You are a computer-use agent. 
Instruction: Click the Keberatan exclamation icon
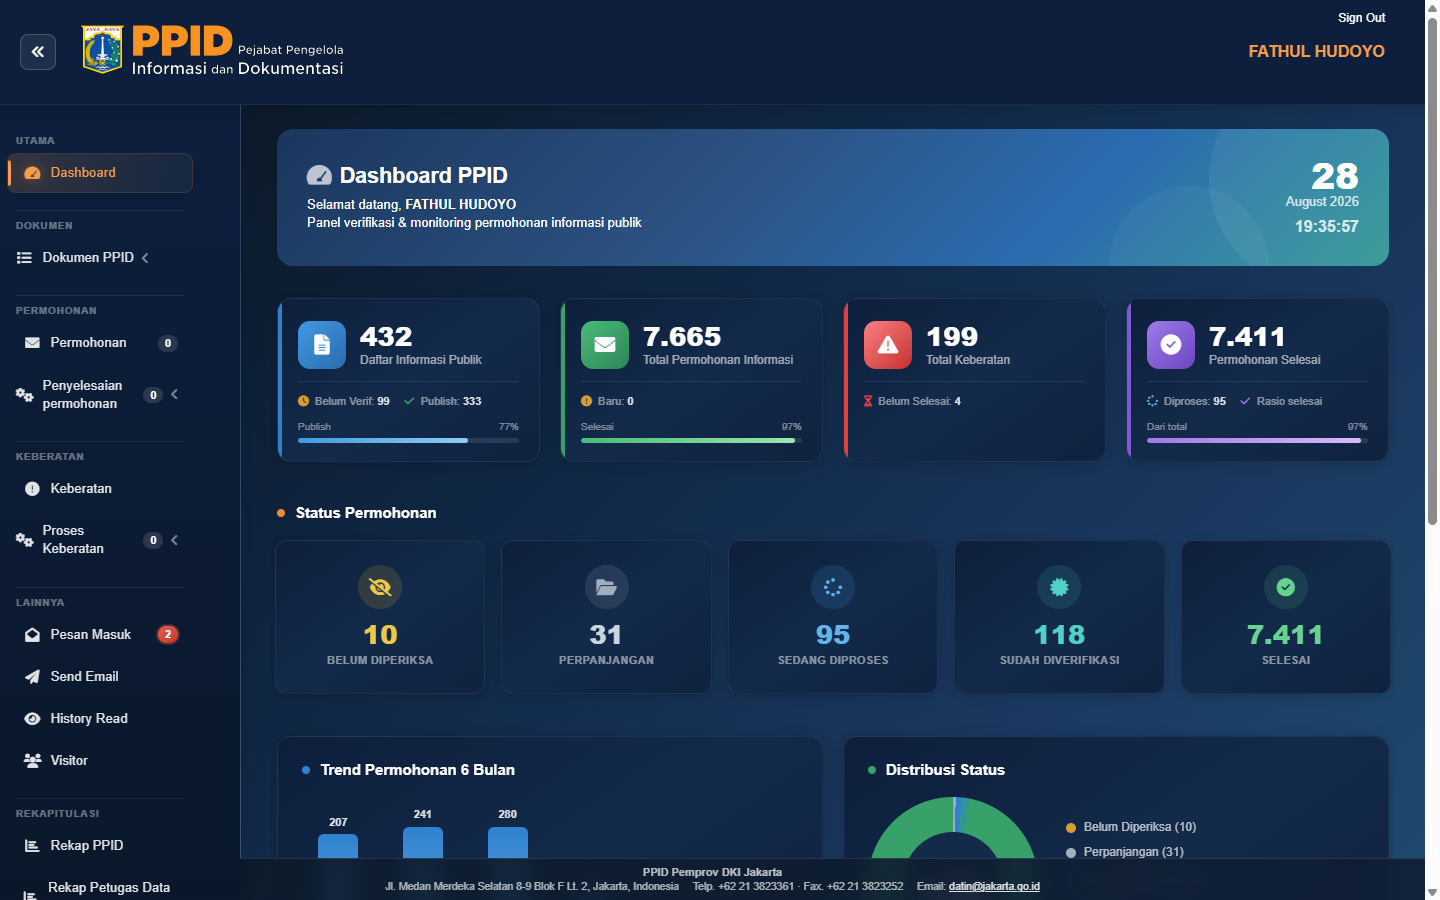tap(32, 489)
